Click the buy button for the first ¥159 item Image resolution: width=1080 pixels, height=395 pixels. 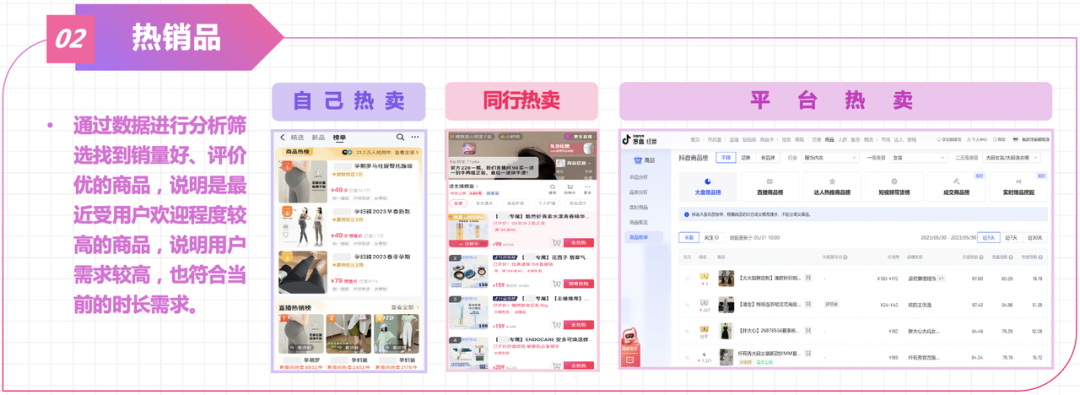pos(579,283)
